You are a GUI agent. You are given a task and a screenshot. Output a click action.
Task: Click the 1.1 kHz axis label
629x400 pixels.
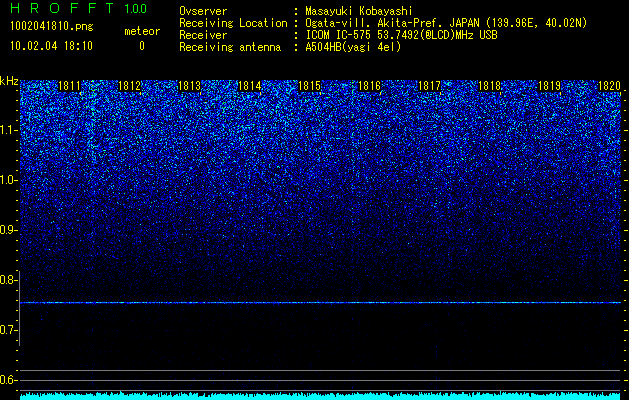pyautogui.click(x=8, y=130)
